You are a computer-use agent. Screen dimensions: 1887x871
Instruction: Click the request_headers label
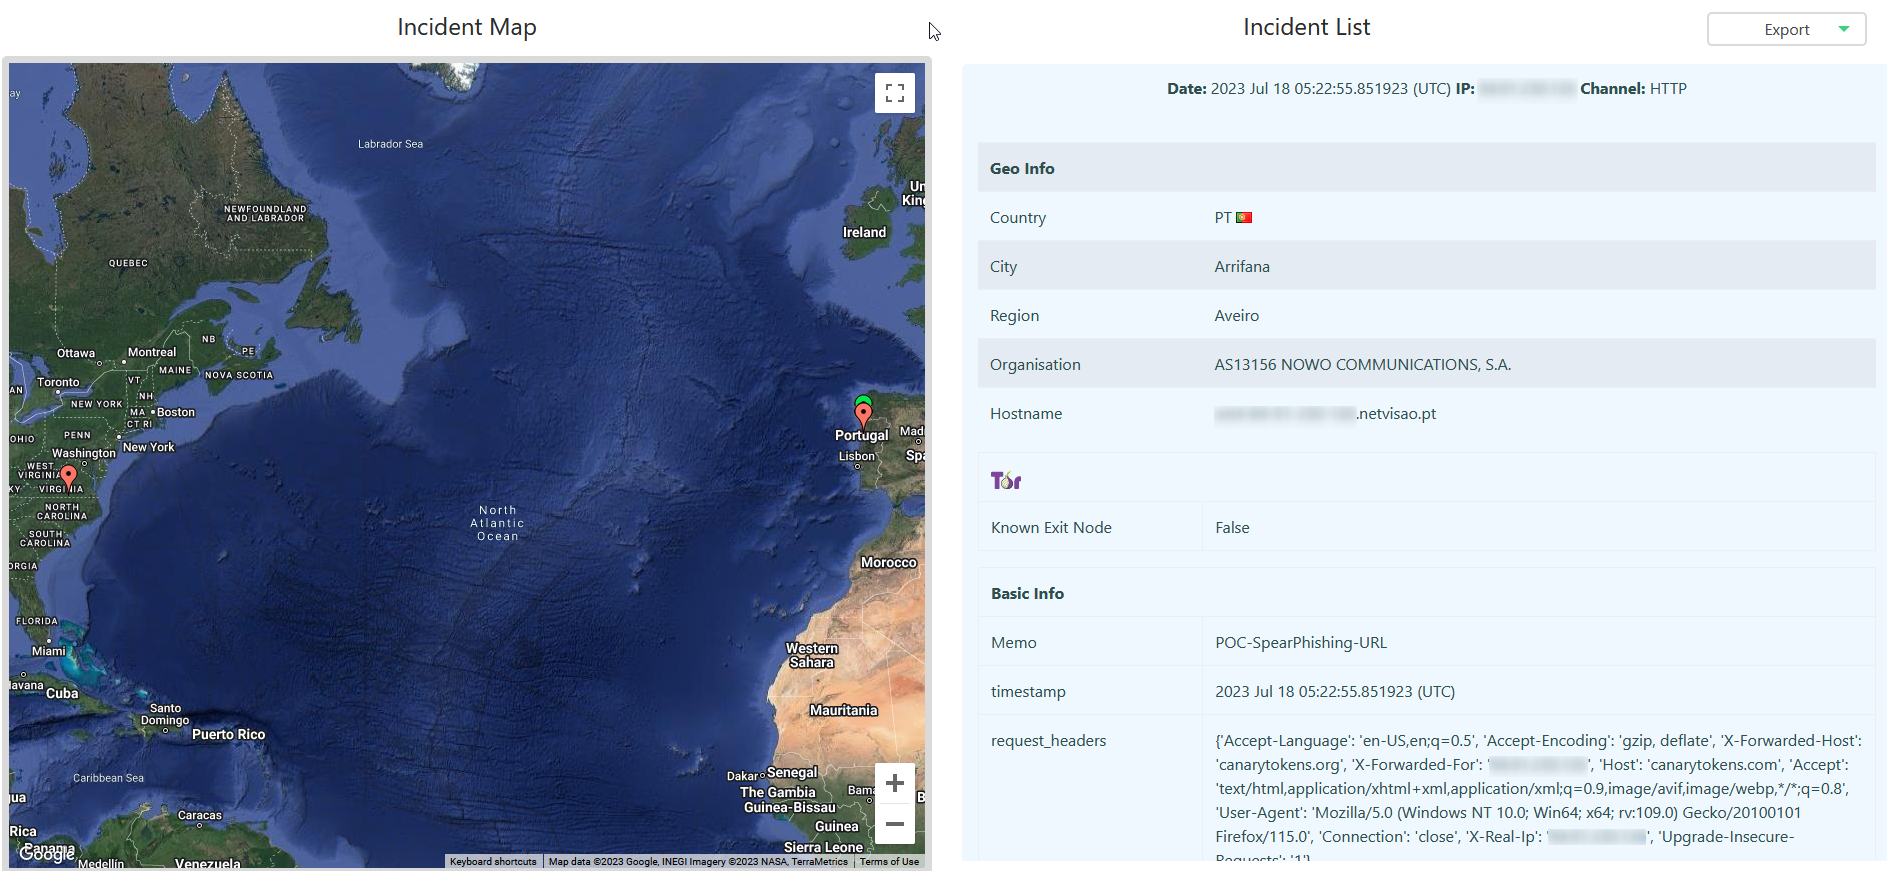point(1048,741)
